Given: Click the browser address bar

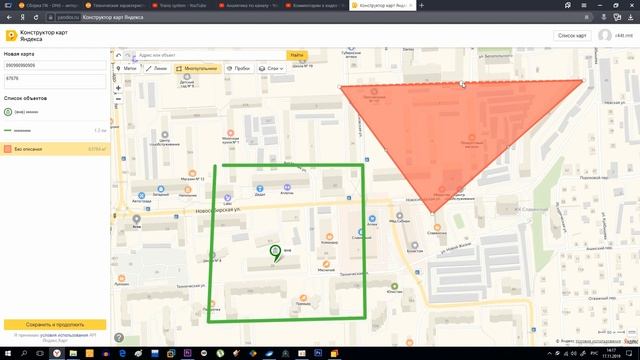Looking at the screenshot, I should (x=318, y=18).
